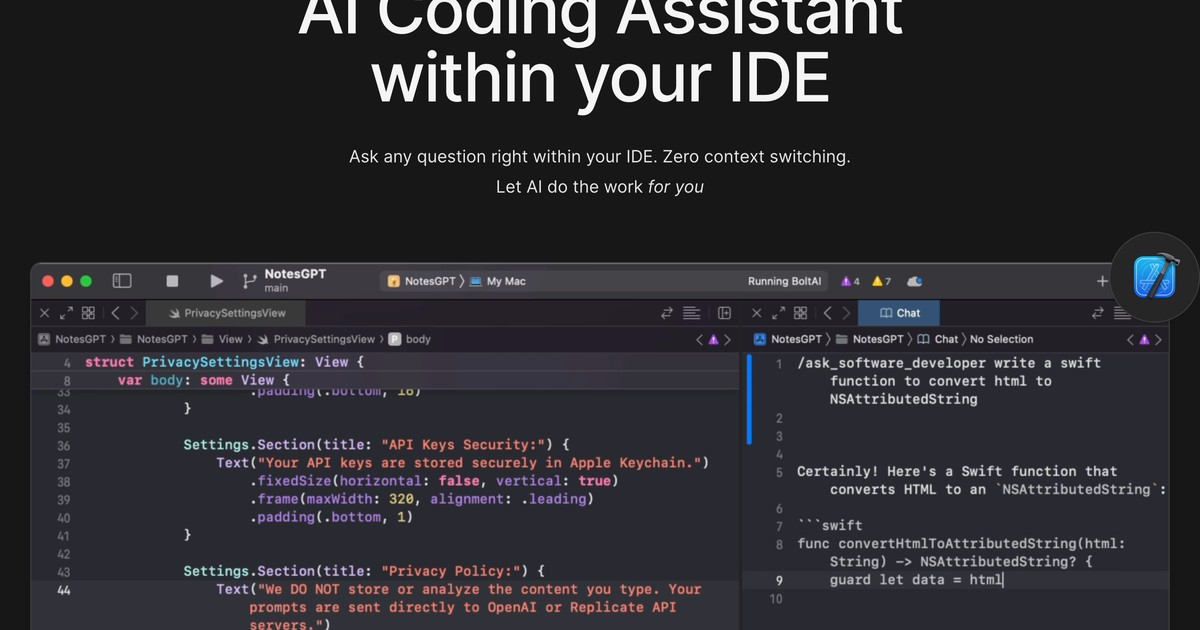Go back in left editor history

pyautogui.click(x=115, y=313)
